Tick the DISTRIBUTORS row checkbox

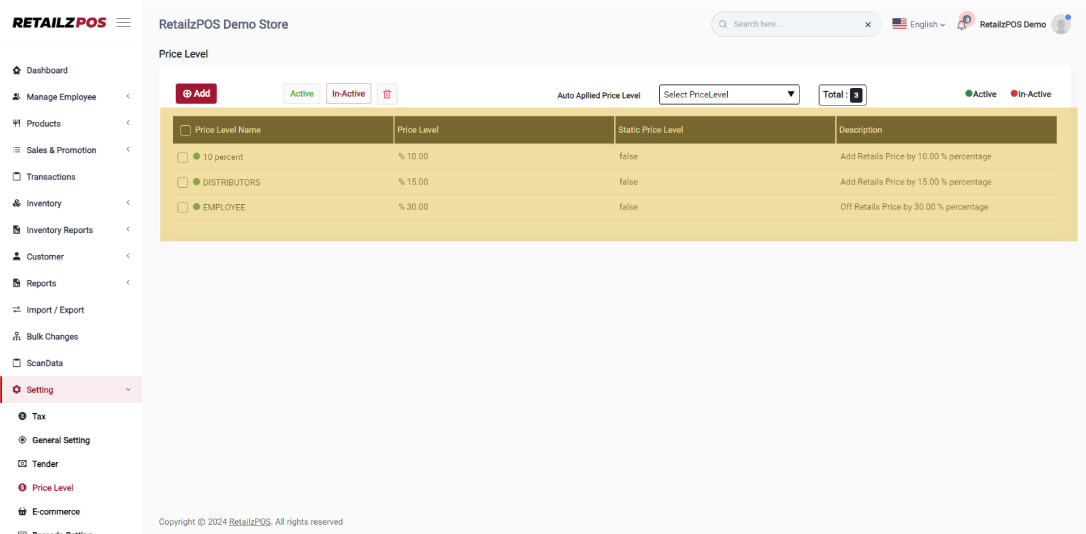tap(183, 183)
